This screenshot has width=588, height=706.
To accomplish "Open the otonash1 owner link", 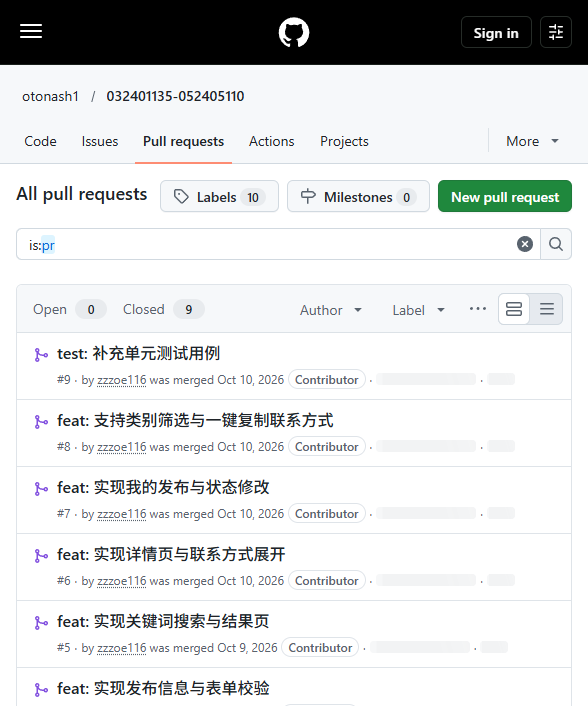I will (50, 96).
